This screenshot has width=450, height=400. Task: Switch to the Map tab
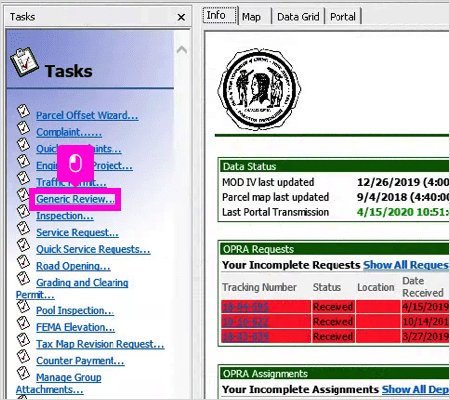click(x=251, y=17)
